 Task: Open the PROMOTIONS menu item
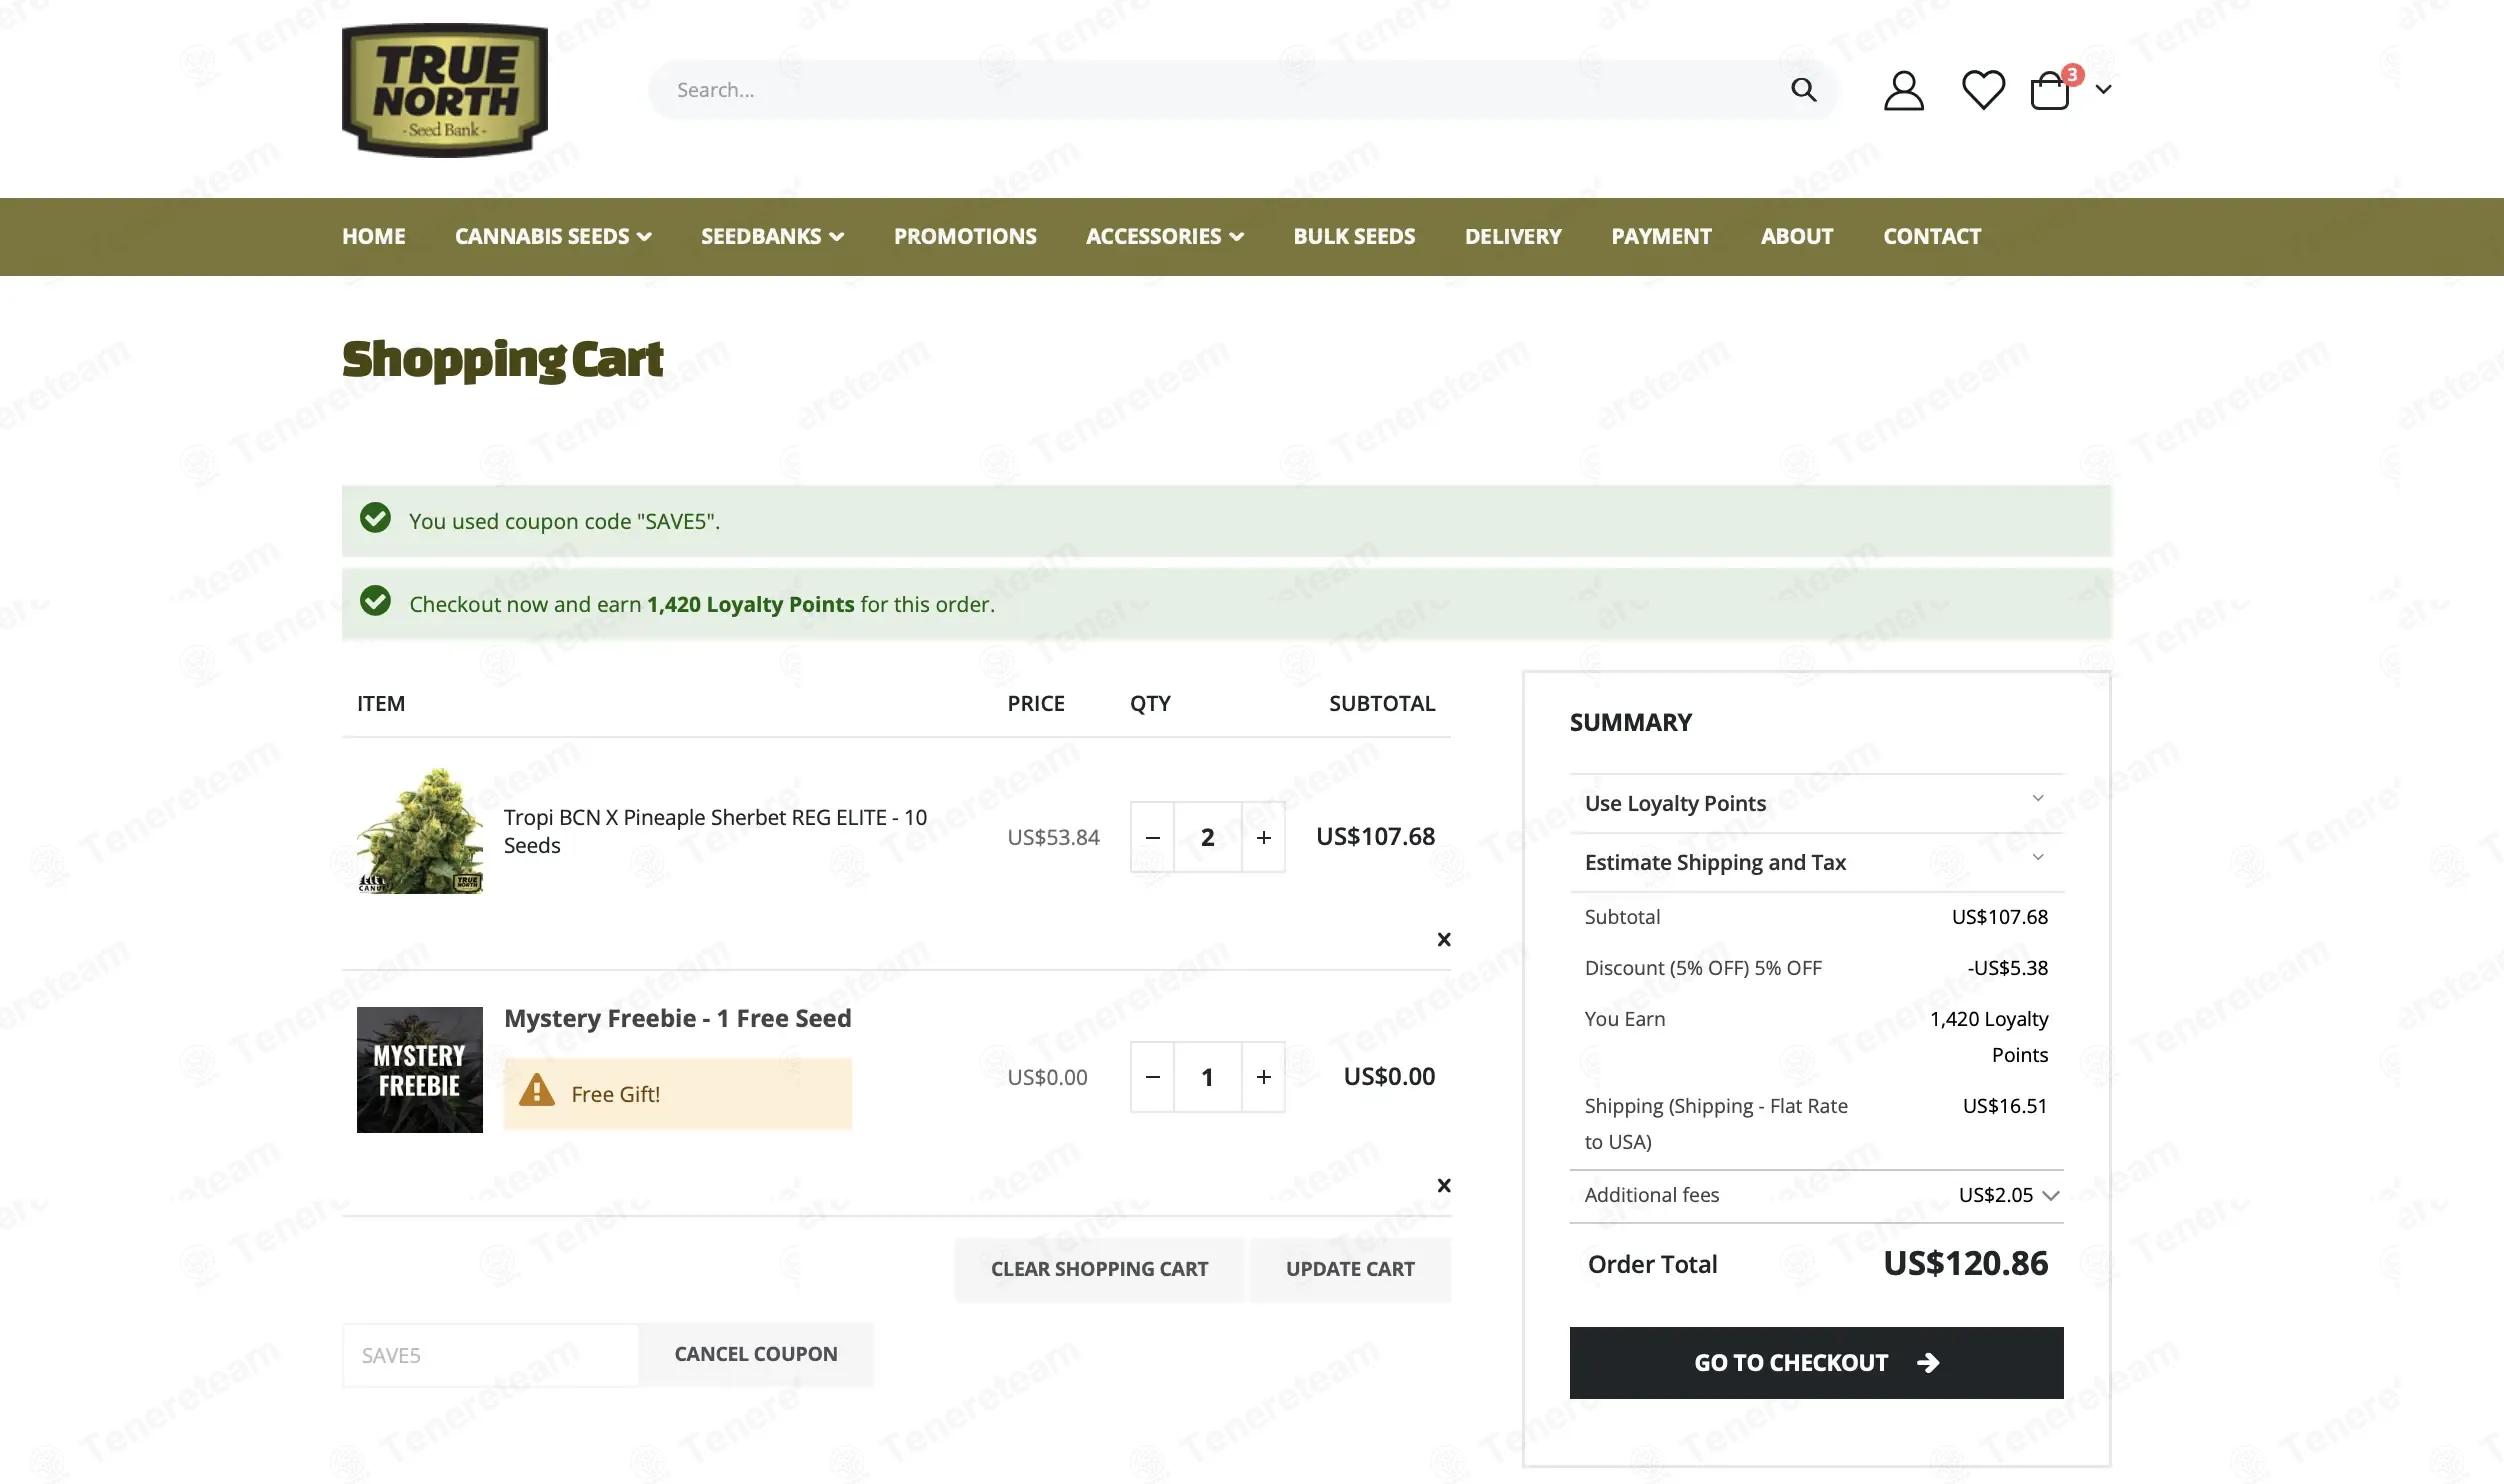pyautogui.click(x=965, y=236)
